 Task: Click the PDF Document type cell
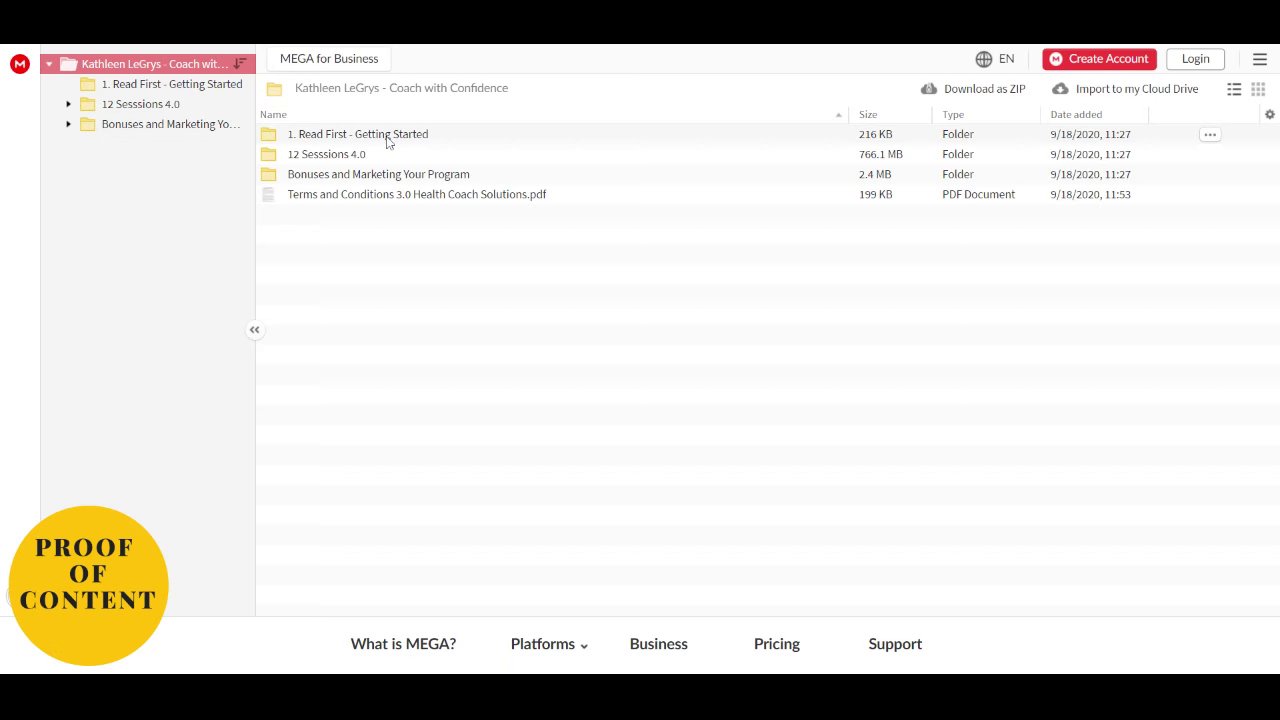point(978,194)
